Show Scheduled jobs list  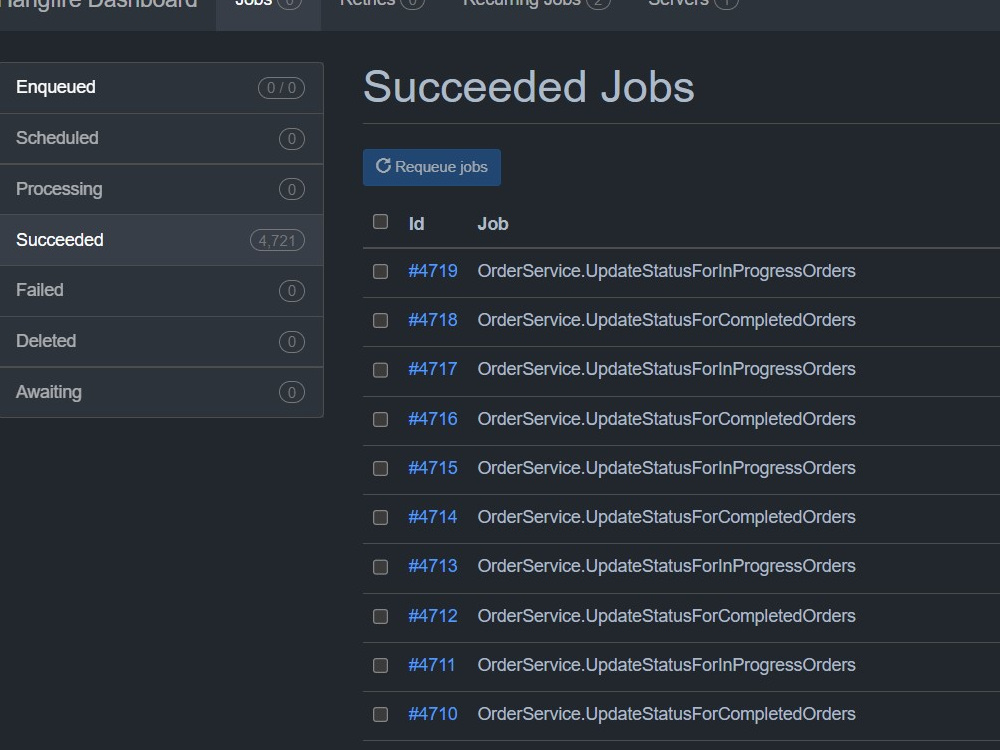point(161,138)
